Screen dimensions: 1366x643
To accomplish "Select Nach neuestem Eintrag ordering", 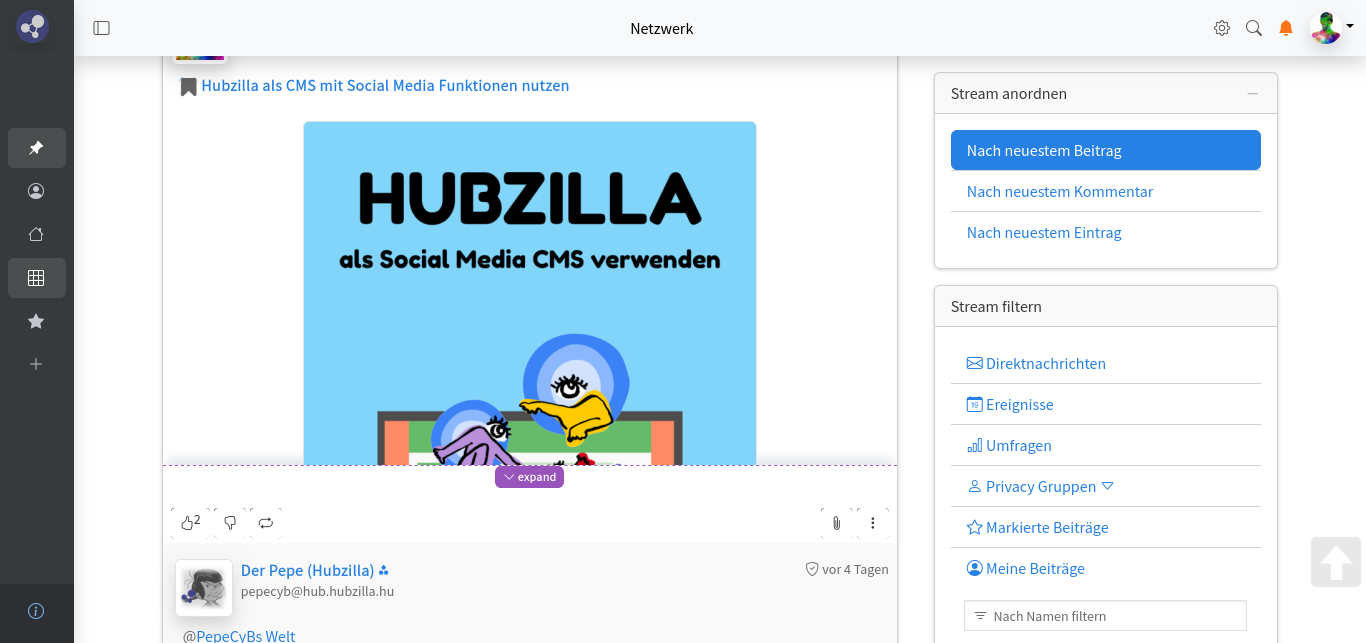I will (1043, 232).
